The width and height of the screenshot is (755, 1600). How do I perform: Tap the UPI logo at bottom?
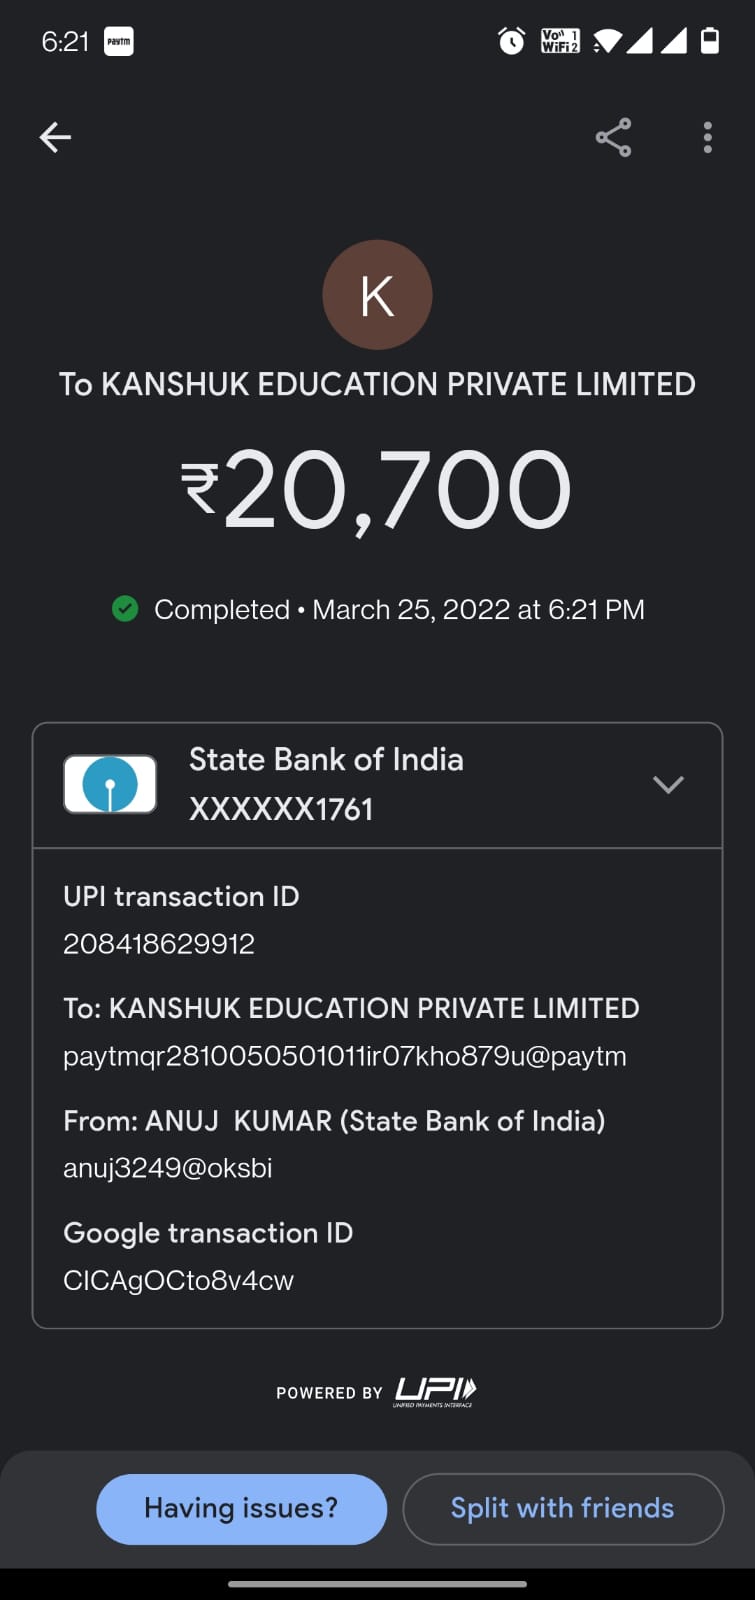tap(435, 1391)
